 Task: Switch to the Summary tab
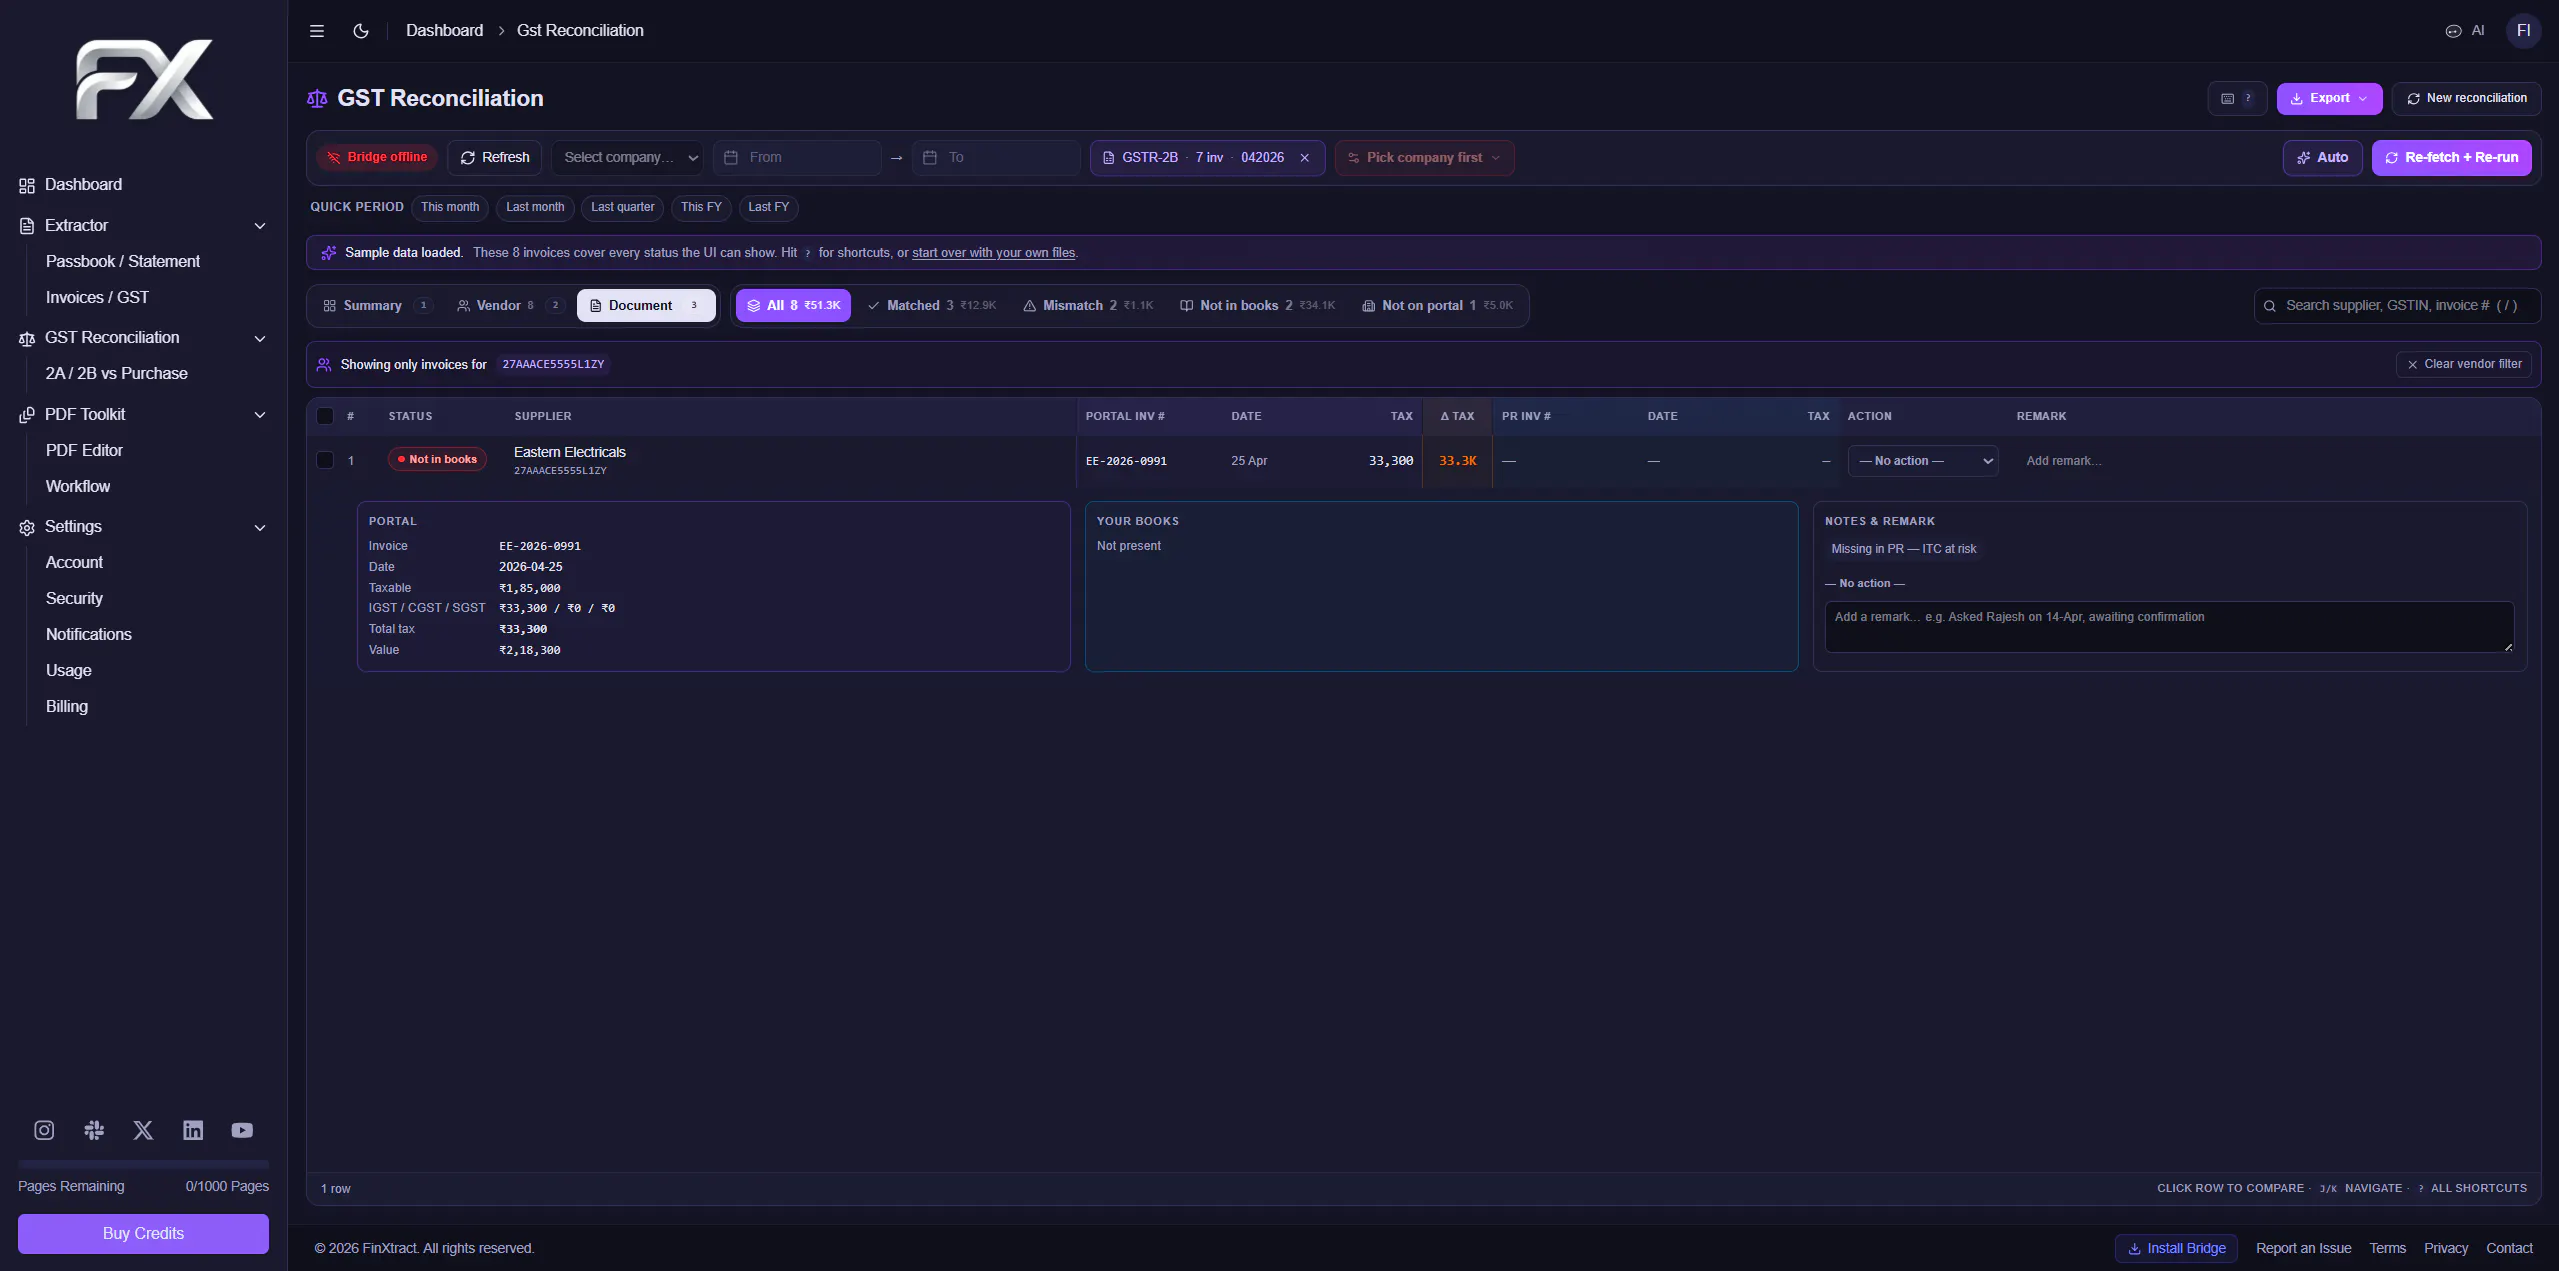pyautogui.click(x=376, y=306)
